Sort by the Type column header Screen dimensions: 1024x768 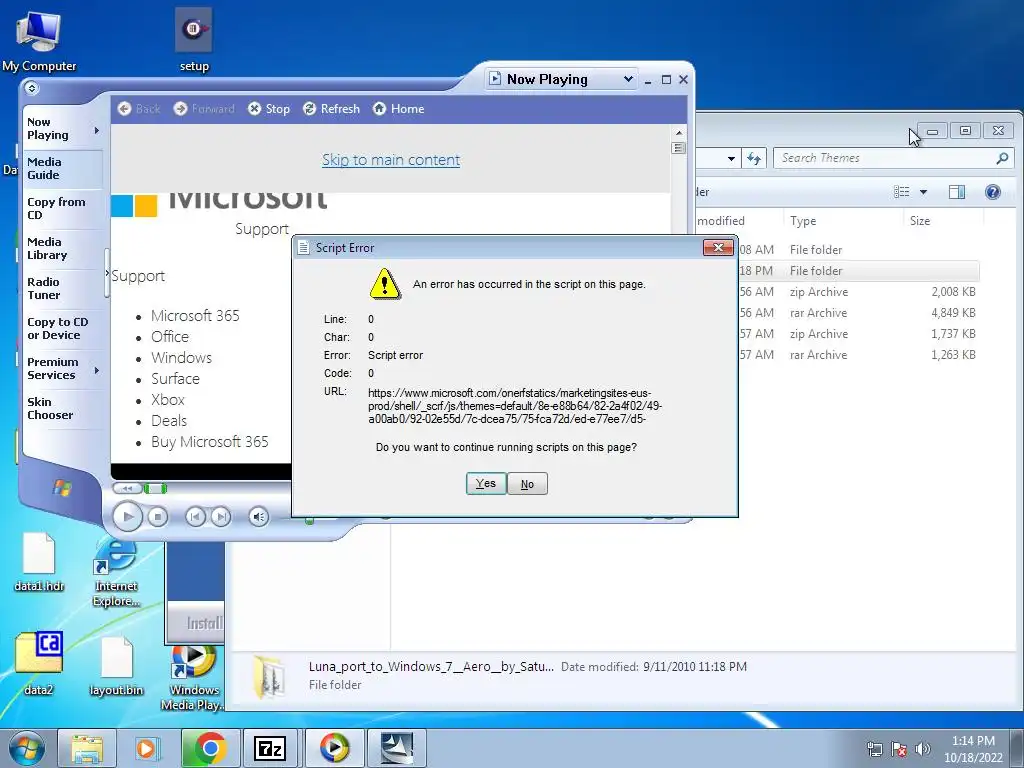pyautogui.click(x=842, y=221)
